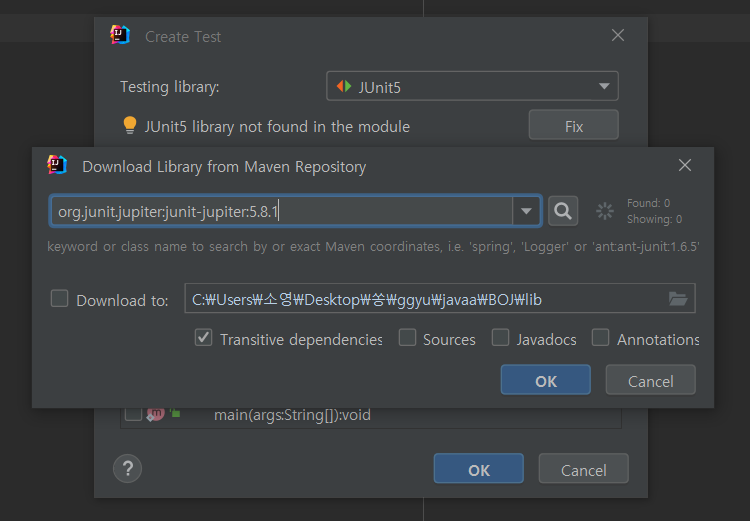This screenshot has width=750, height=521.
Task: Open the Maven coordinates history dropdown arrow
Action: (x=526, y=211)
